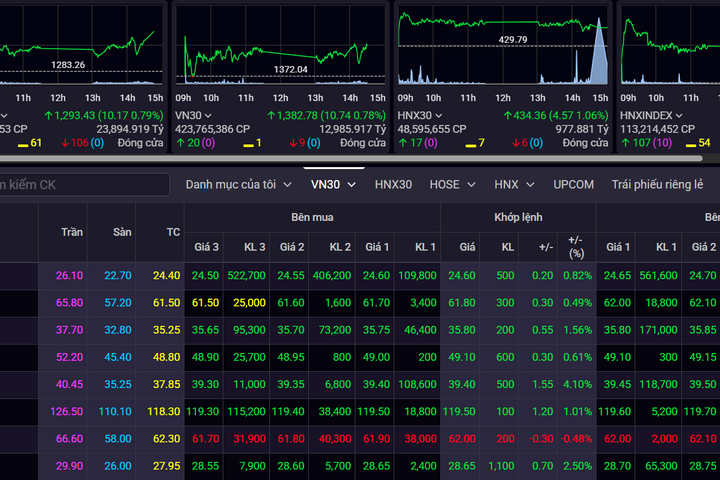Click buy volume 522,700
Image resolution: width=720 pixels, height=480 pixels.
247,276
